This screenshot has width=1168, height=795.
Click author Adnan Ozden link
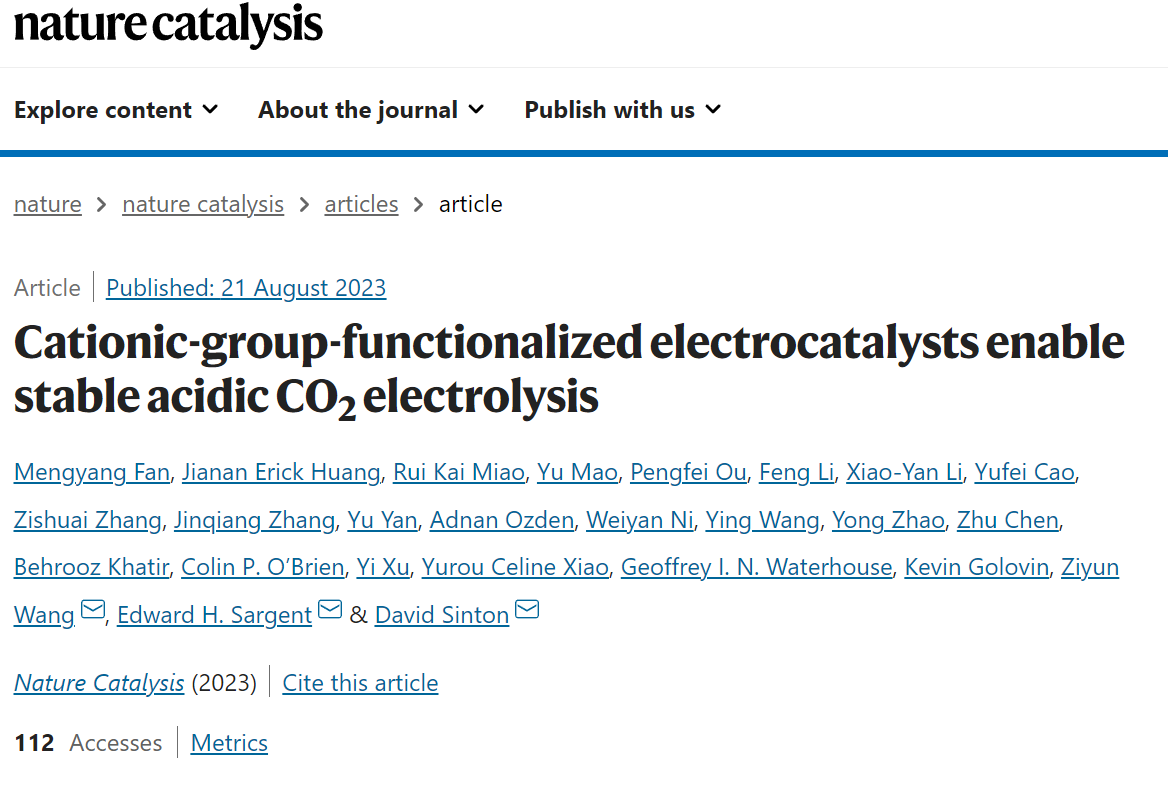click(501, 519)
